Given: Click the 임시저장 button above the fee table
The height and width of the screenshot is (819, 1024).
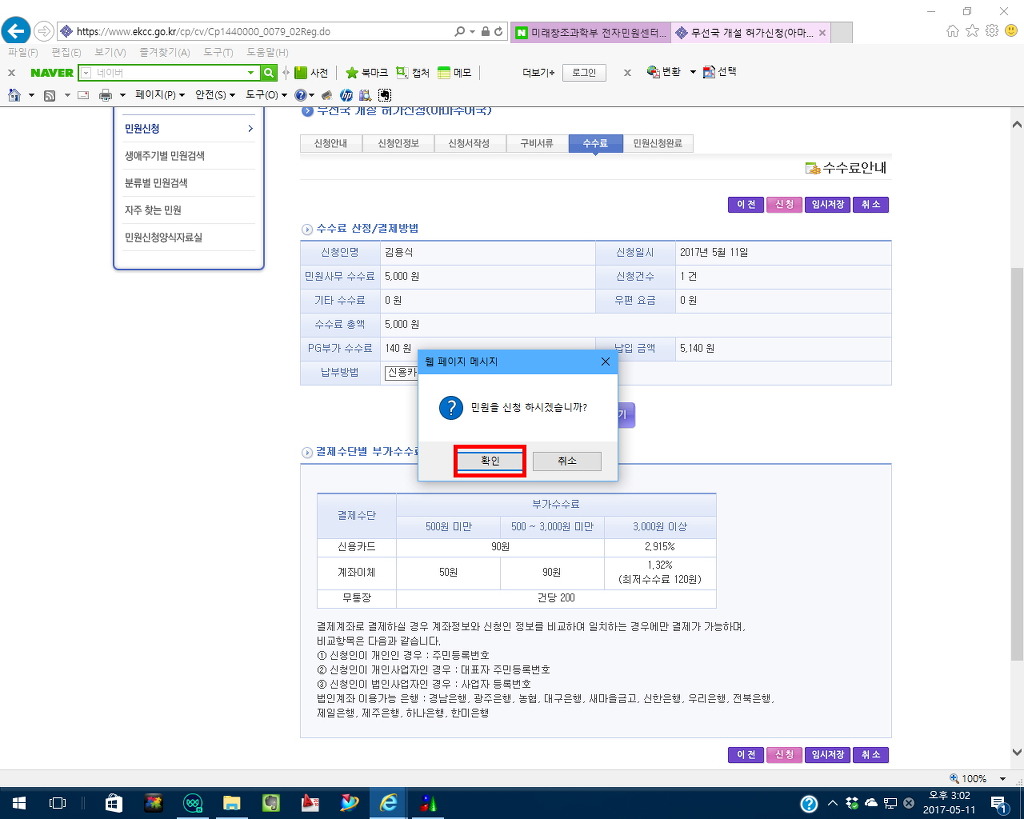Looking at the screenshot, I should [x=827, y=204].
